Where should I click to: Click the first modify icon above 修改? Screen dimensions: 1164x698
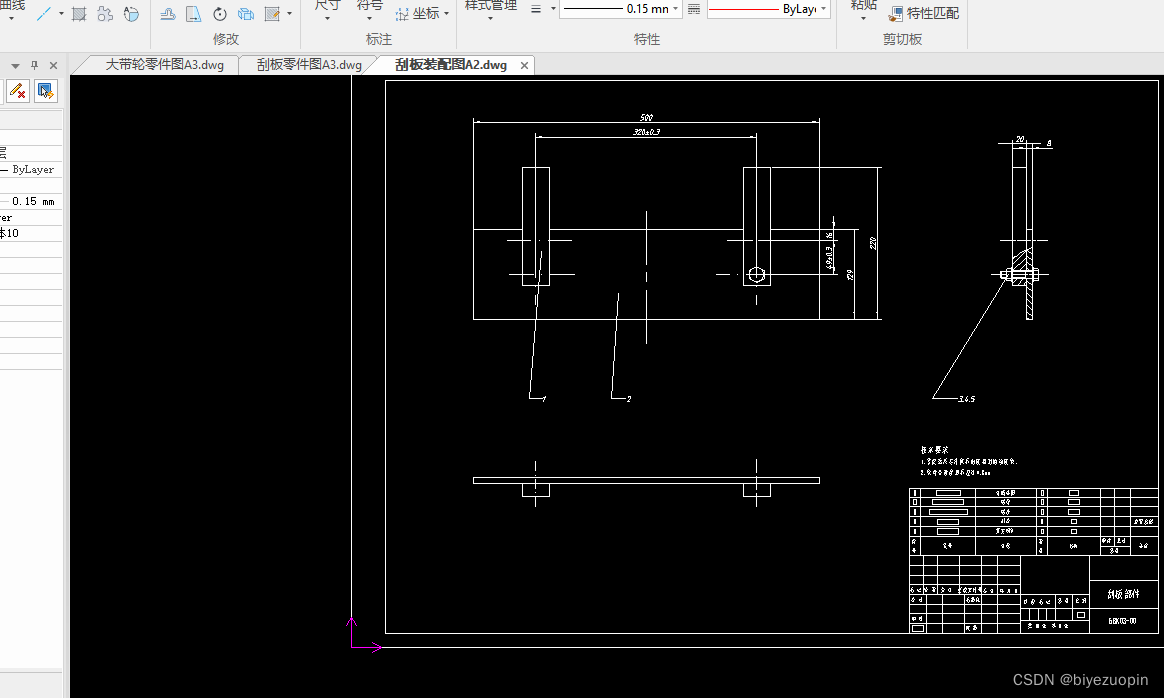click(169, 13)
